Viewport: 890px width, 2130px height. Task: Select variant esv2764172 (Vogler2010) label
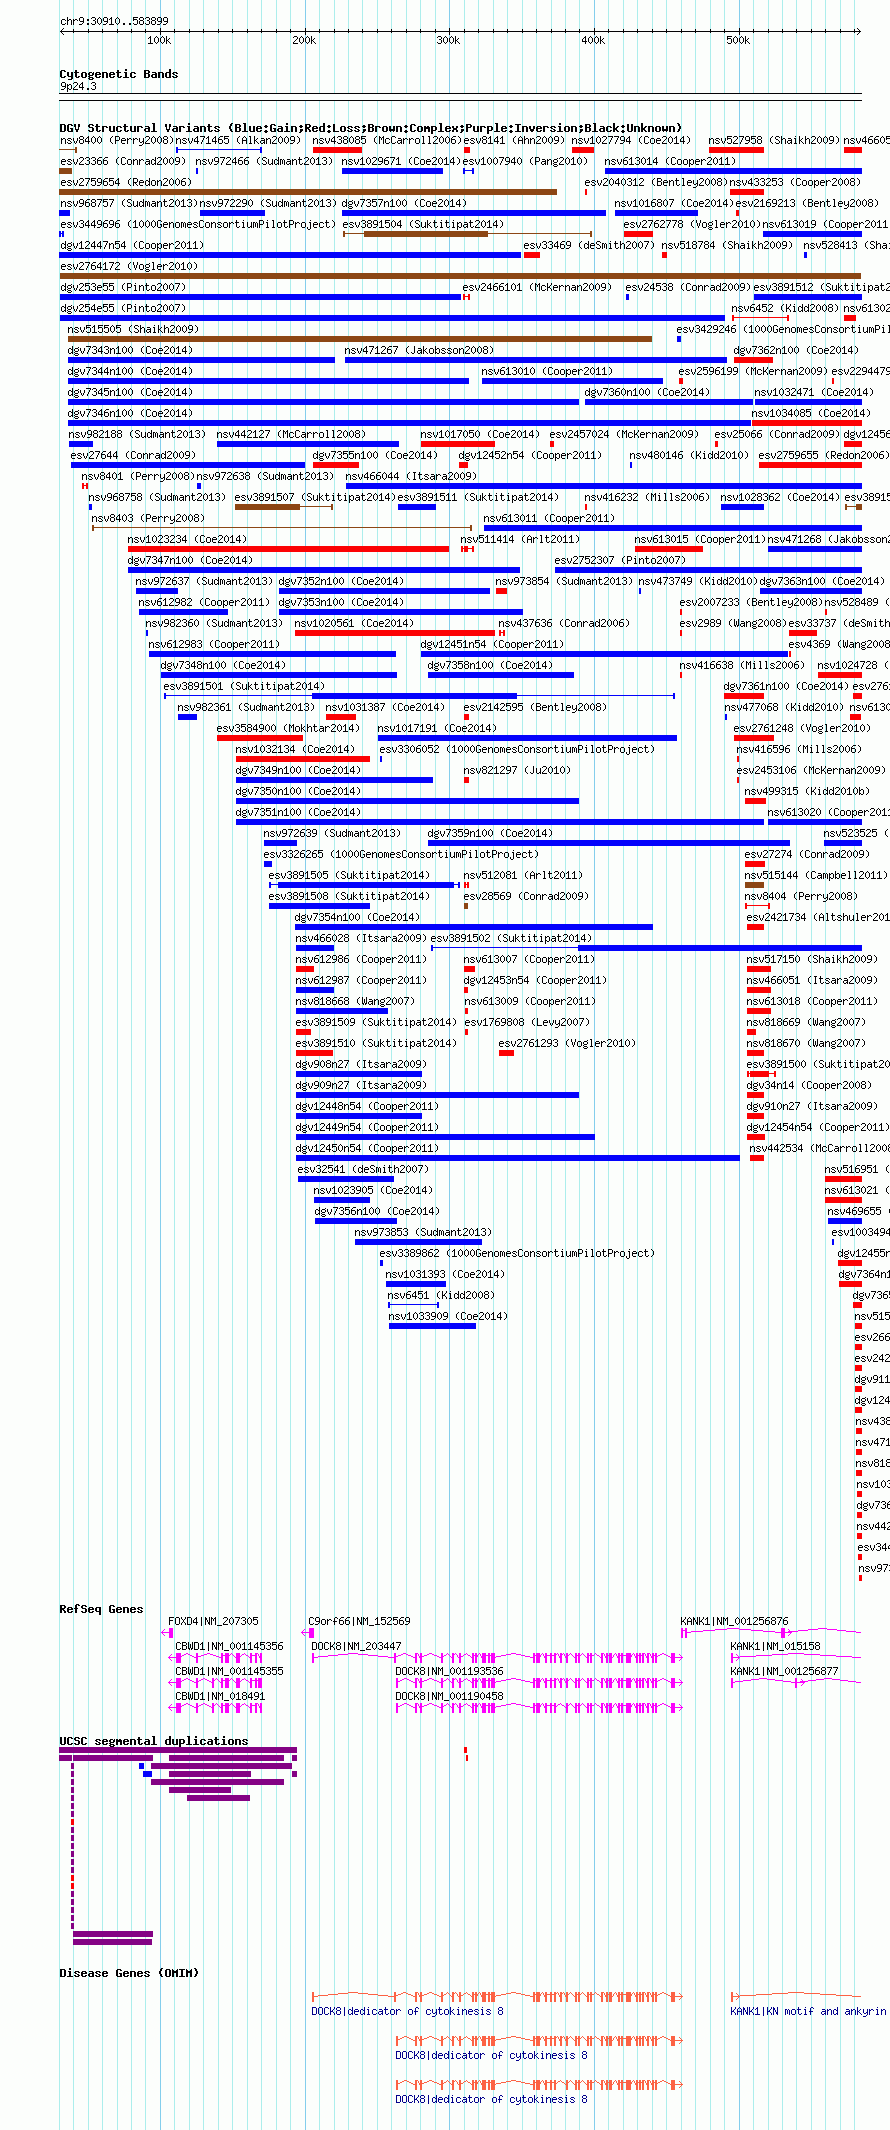(x=129, y=266)
